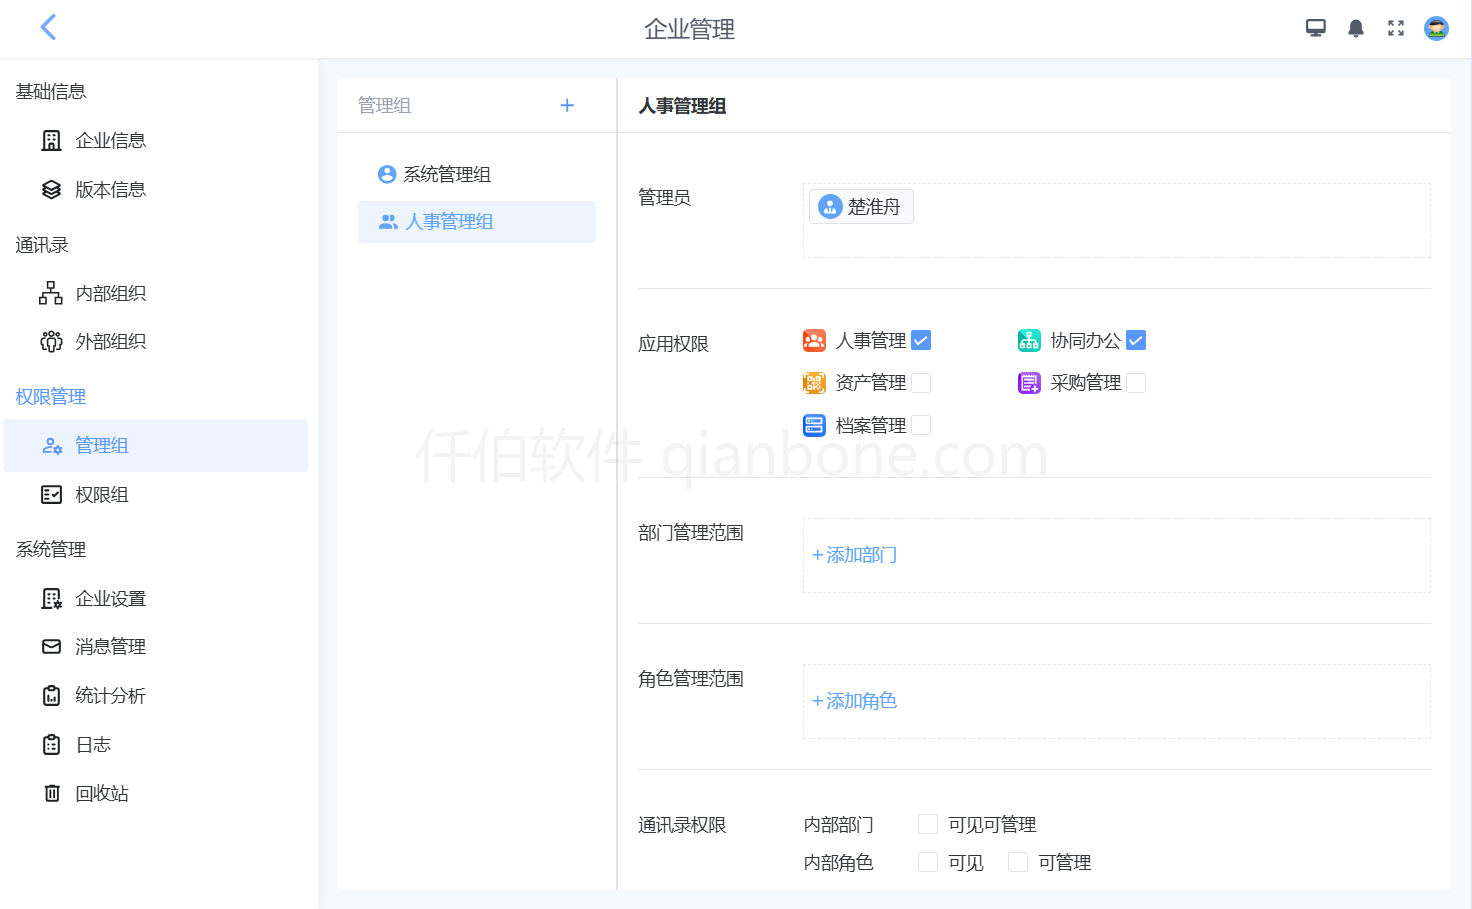
Task: Click the fullscreen expand icon top right
Action: tap(1396, 27)
